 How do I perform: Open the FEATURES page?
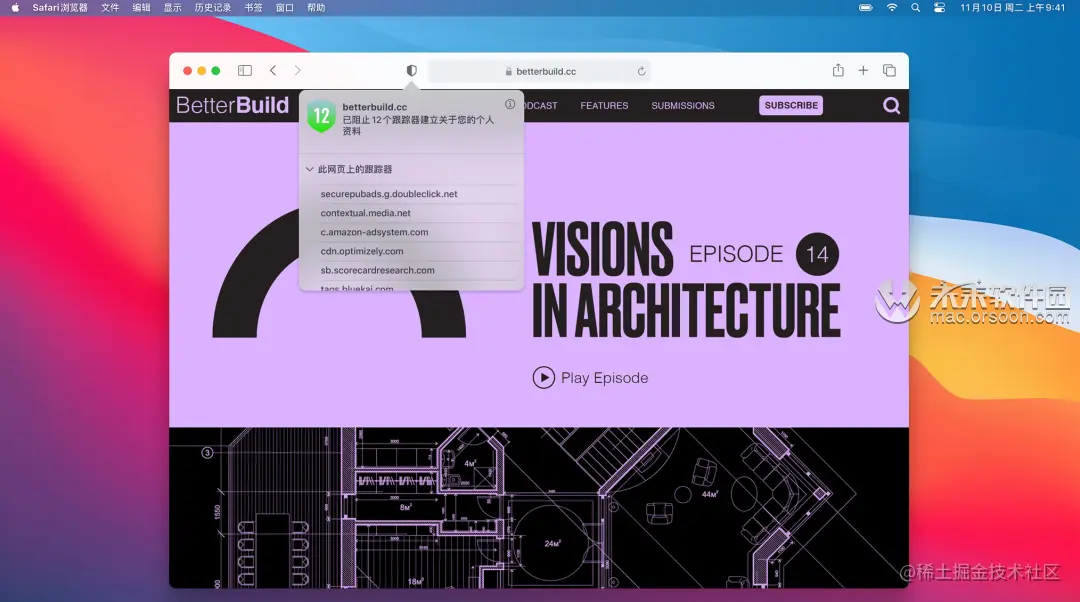pos(604,105)
